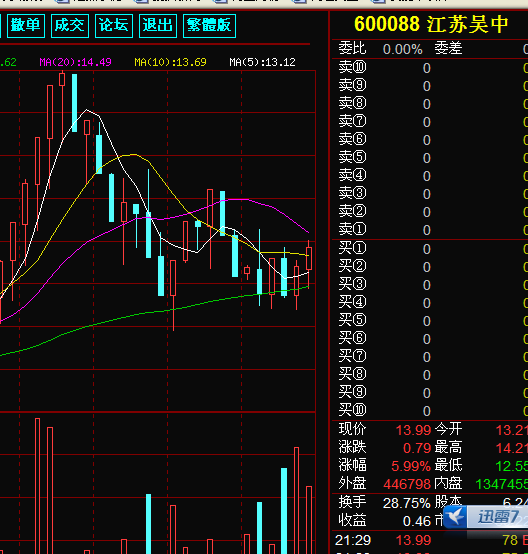Open the 论坛 forum link

114,25
